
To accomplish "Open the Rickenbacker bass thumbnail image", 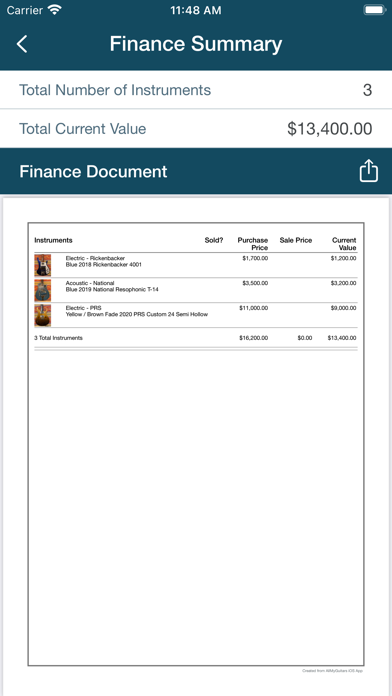I will [x=43, y=265].
